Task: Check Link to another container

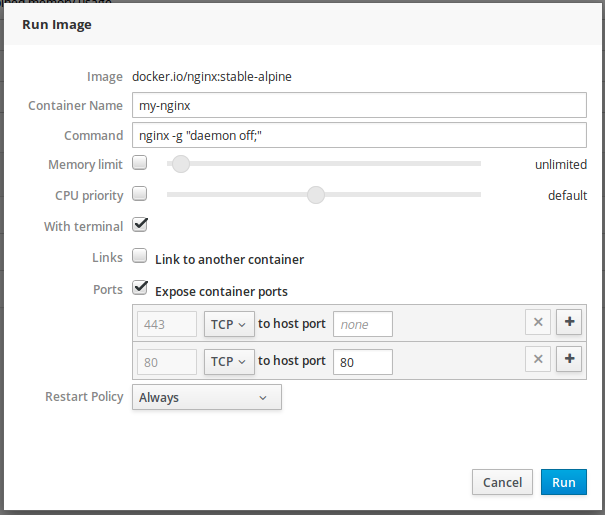Action: pyautogui.click(x=140, y=257)
